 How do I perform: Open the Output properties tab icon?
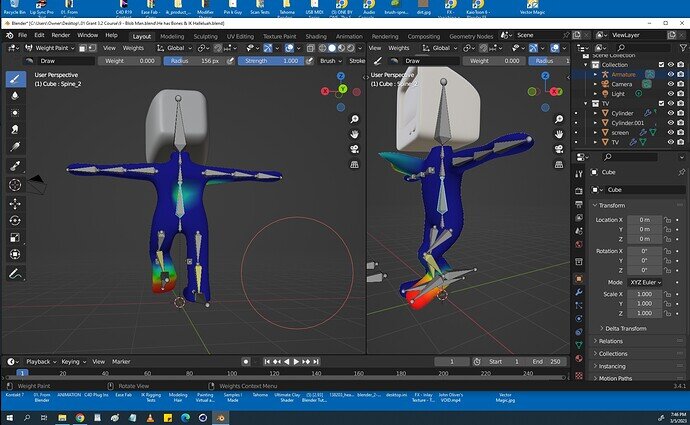tap(579, 204)
